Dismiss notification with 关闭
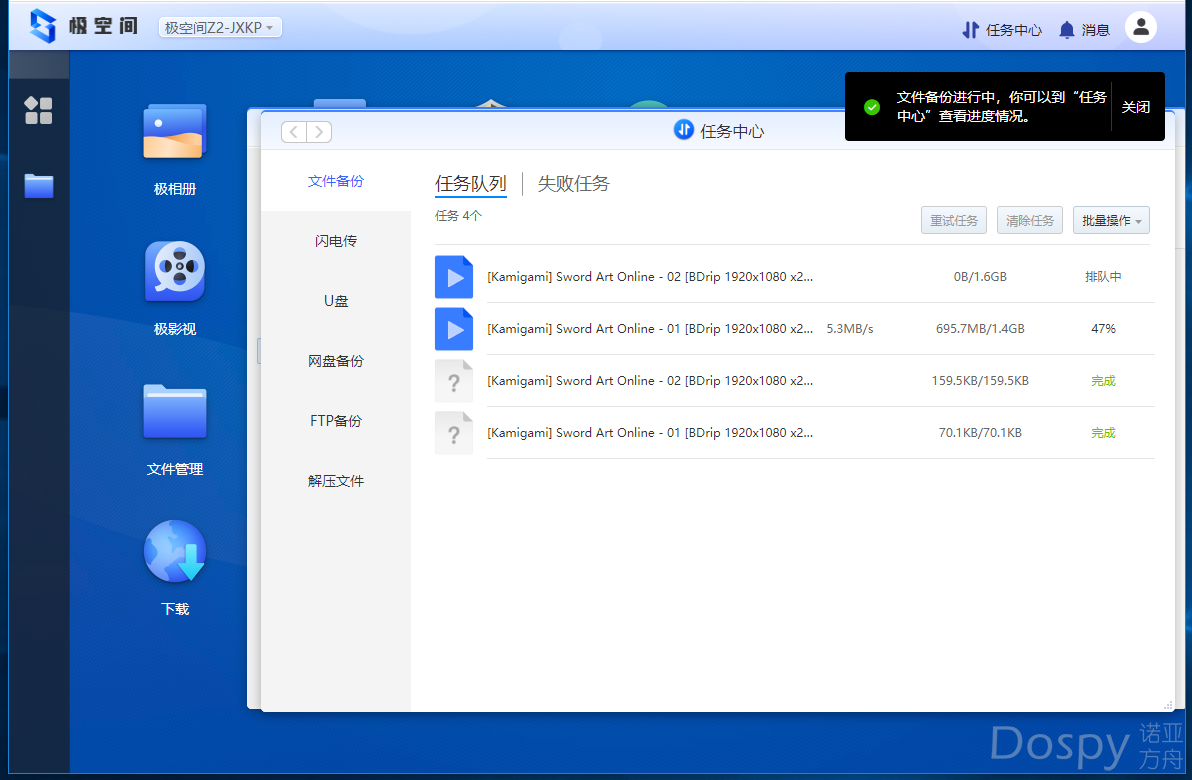This screenshot has width=1192, height=780. pyautogui.click(x=1136, y=107)
